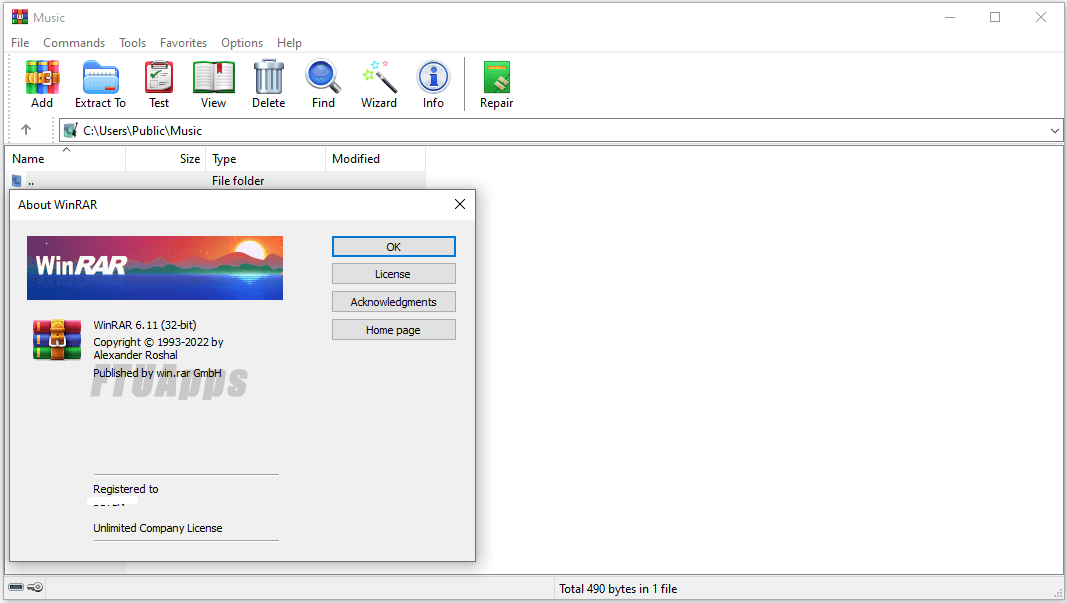Run the Test archive tool
This screenshot has width=1067, height=603.
tap(158, 83)
